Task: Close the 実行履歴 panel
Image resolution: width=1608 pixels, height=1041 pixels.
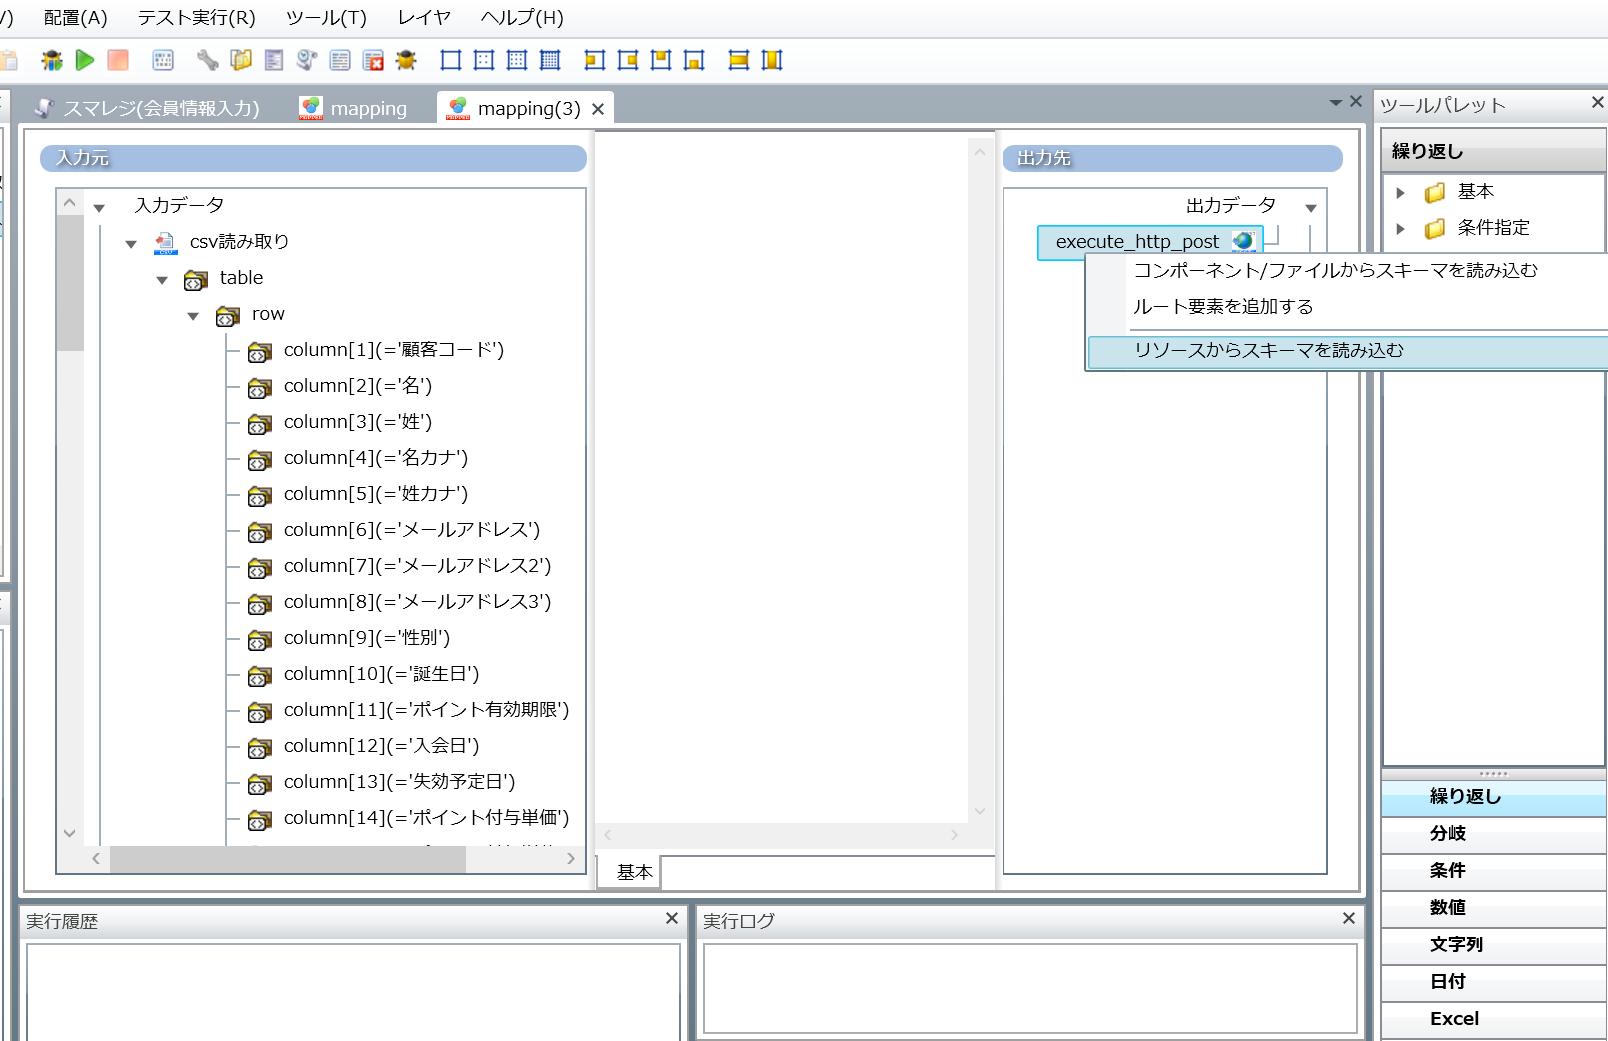Action: (672, 918)
